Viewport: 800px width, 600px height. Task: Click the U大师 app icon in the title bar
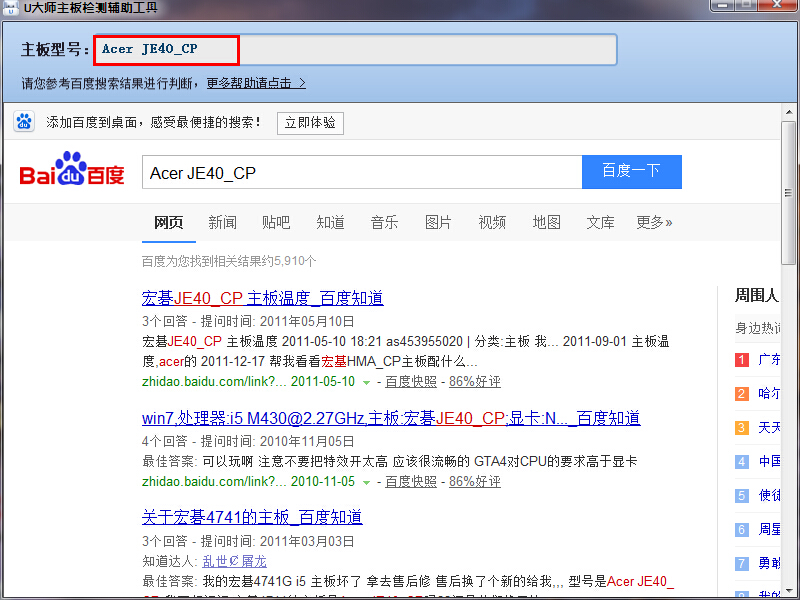[10, 8]
